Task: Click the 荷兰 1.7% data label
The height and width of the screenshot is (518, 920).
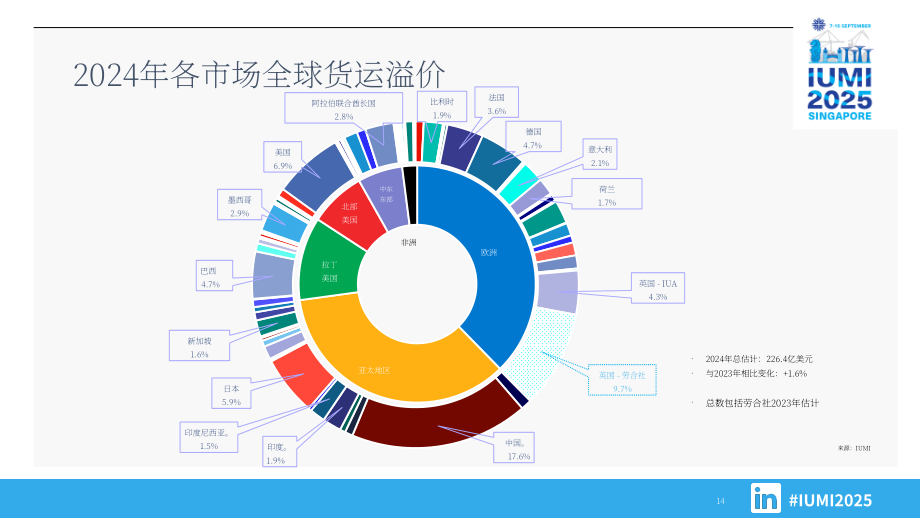Action: (607, 194)
